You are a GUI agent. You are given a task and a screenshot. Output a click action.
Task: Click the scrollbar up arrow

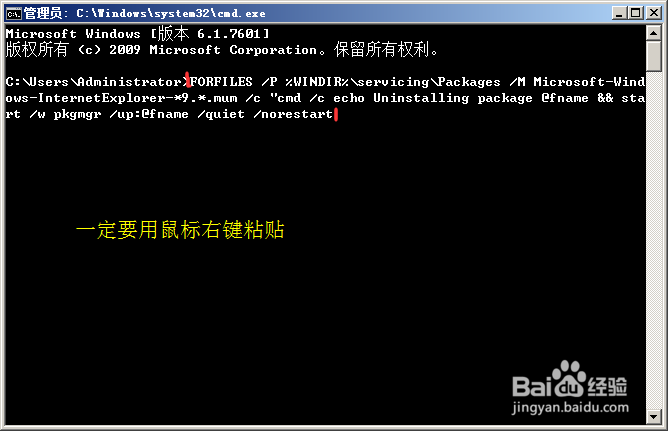654,33
